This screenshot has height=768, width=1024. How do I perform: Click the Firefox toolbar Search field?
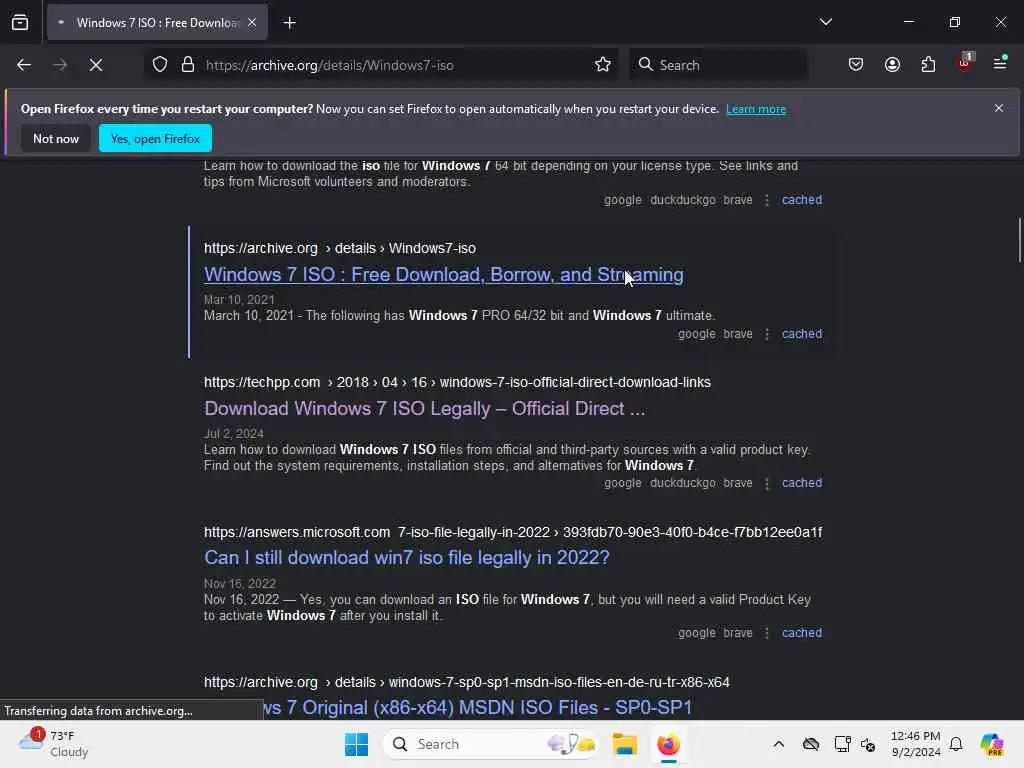click(718, 65)
